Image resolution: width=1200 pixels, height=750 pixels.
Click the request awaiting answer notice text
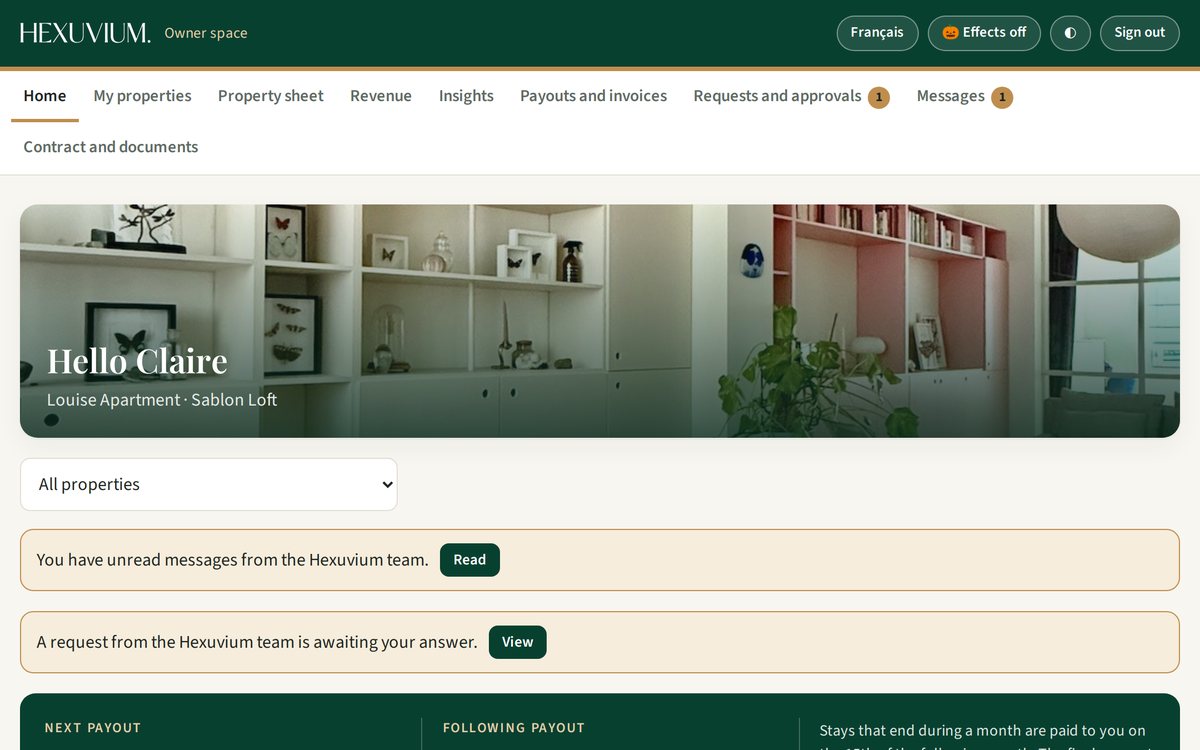257,642
